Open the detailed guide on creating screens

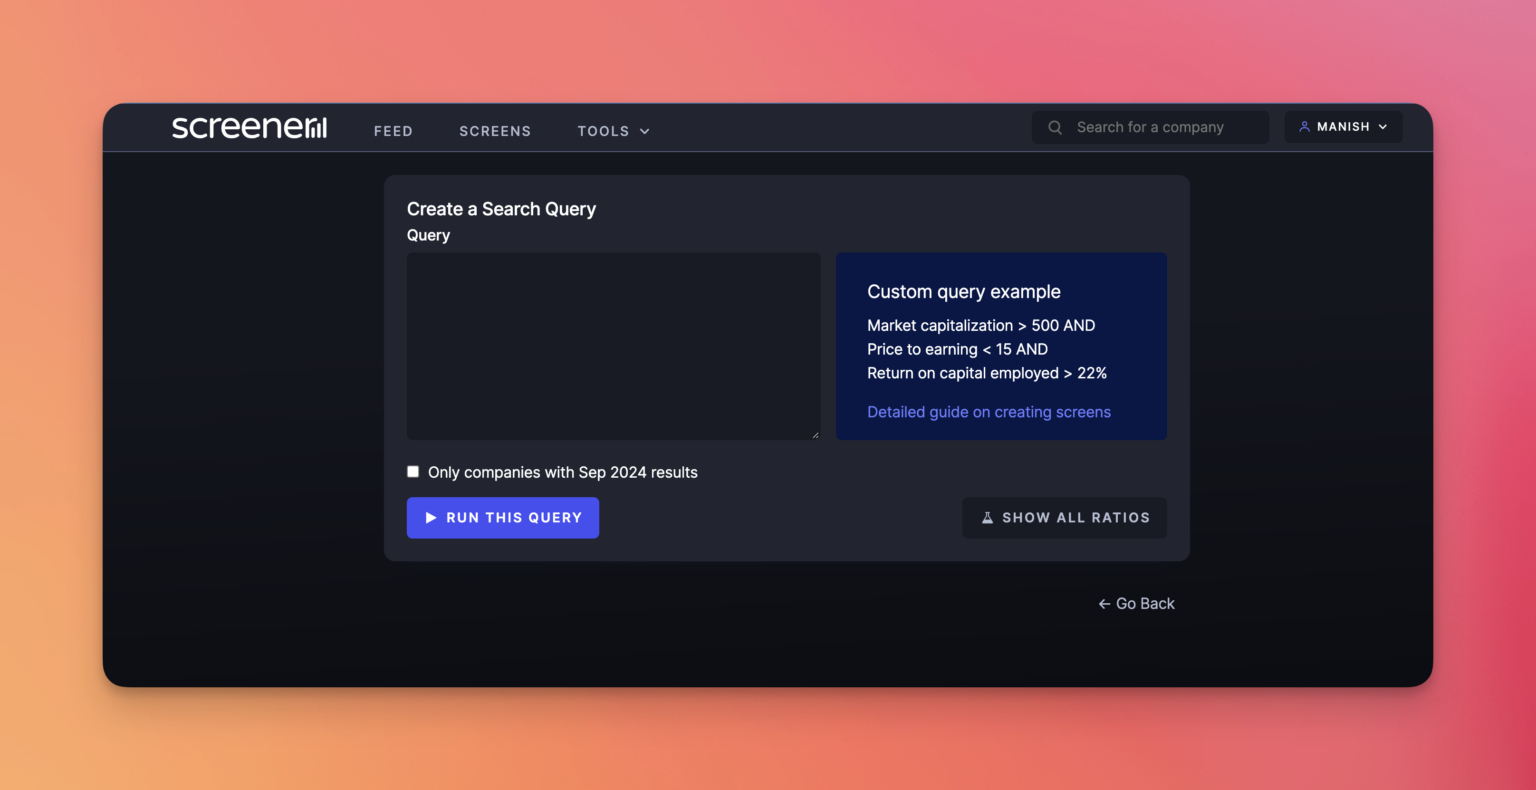click(988, 411)
